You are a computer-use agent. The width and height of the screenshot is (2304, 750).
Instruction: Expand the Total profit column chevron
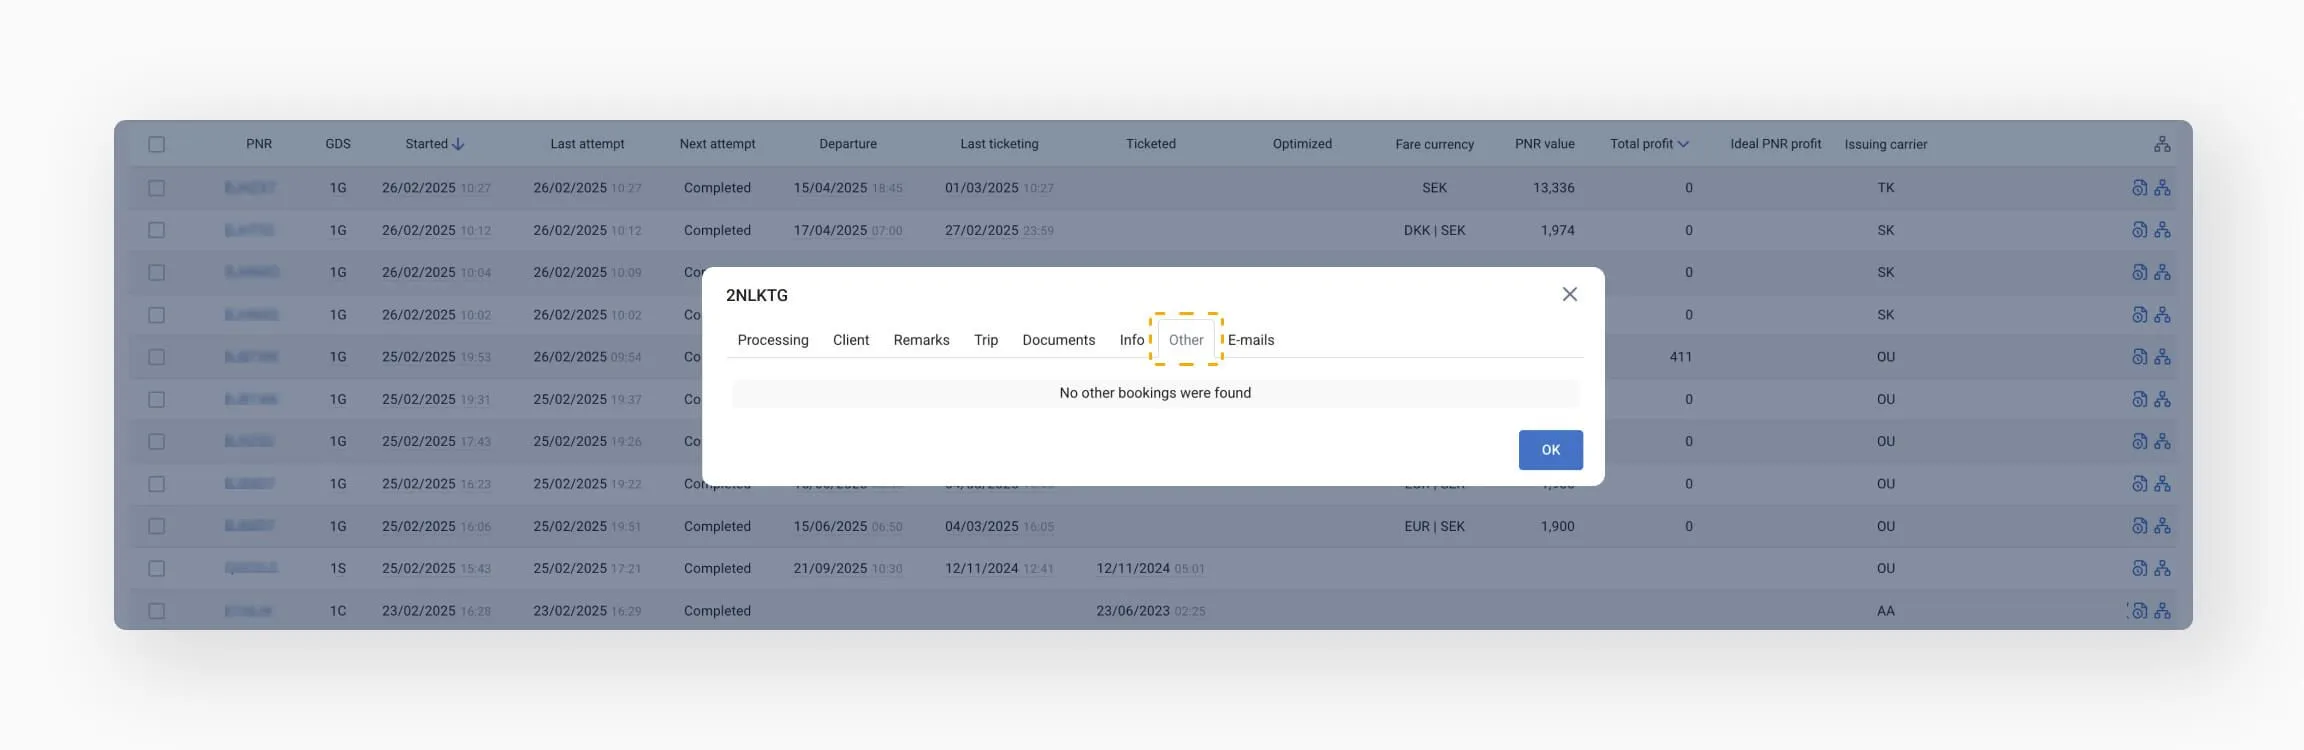point(1683,144)
